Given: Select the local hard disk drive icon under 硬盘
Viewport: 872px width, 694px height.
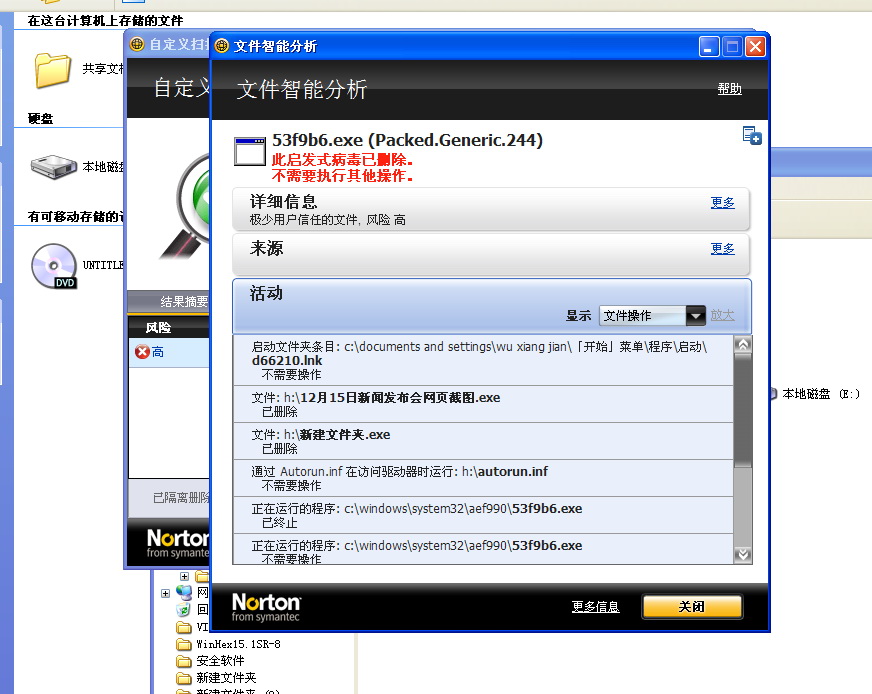Looking at the screenshot, I should [x=53, y=166].
